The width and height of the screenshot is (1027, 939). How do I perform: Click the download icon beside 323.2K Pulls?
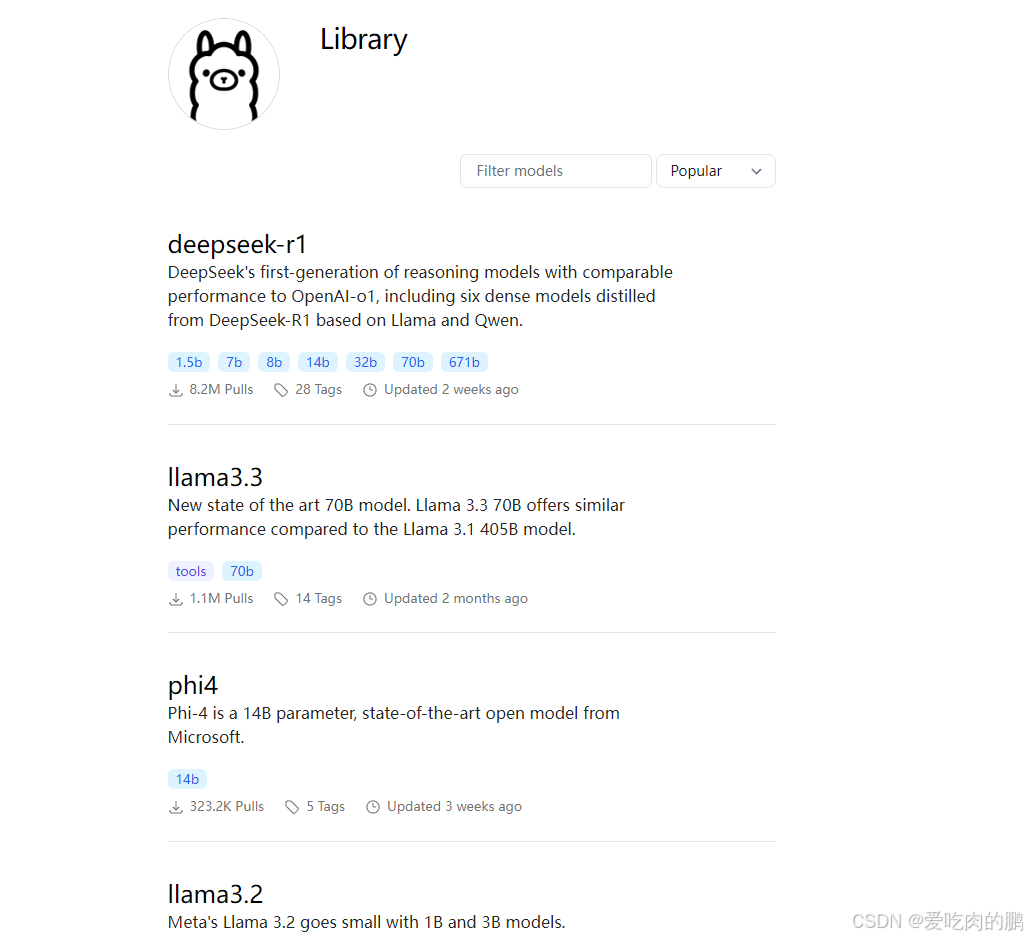[x=176, y=807]
